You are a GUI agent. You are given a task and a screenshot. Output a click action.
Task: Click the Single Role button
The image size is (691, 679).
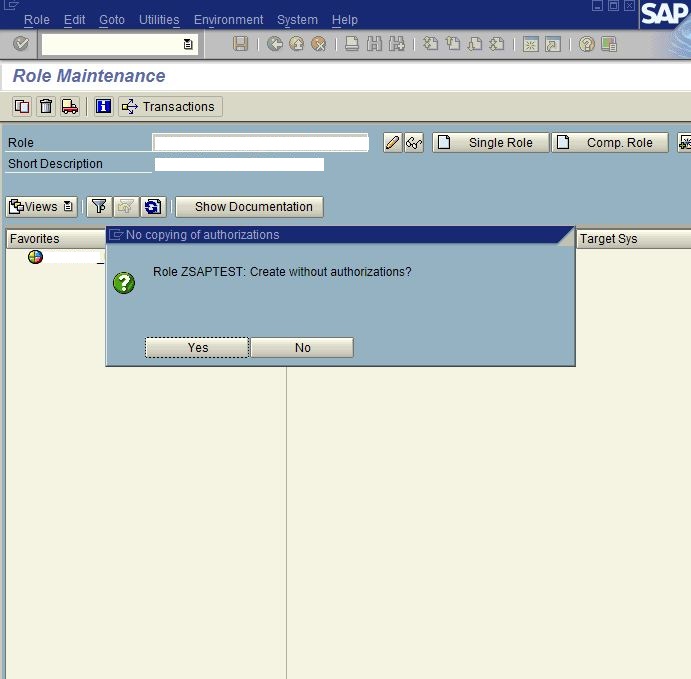click(x=491, y=143)
